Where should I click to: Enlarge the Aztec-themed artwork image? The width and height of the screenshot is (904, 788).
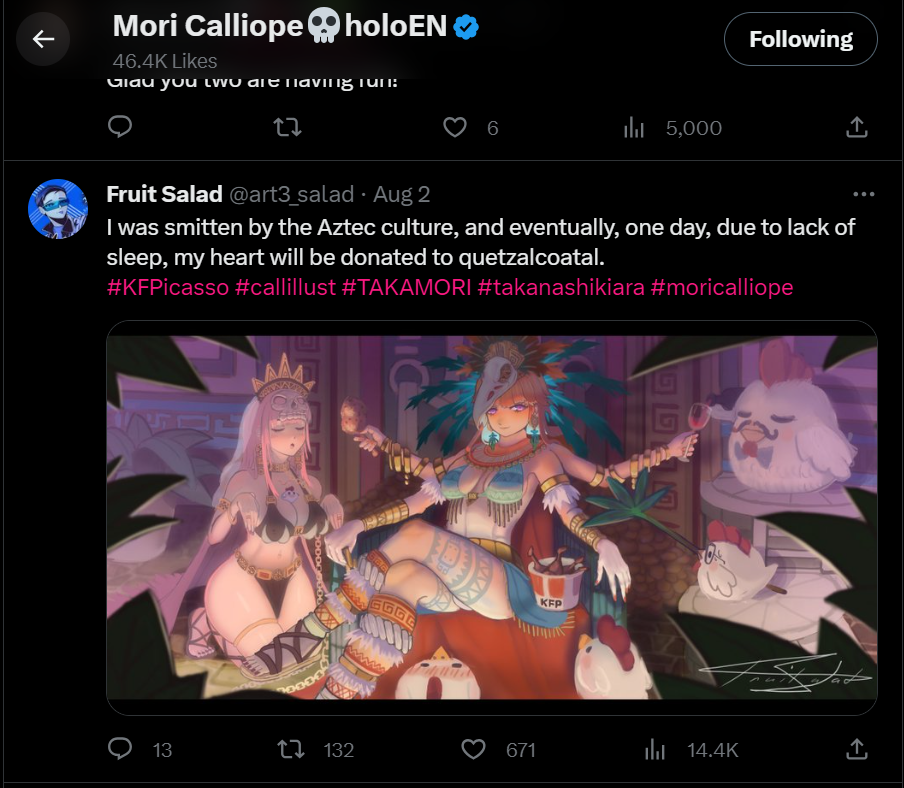491,517
